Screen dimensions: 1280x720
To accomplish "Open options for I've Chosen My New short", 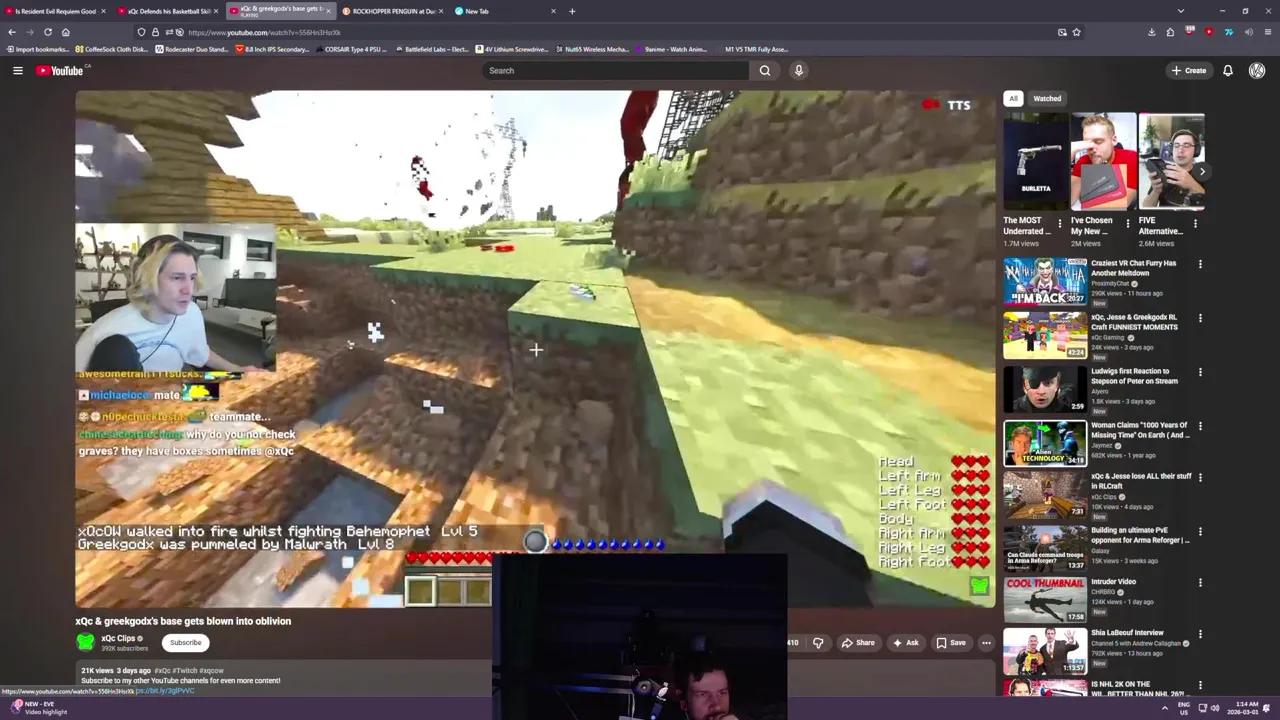I will (1128, 224).
